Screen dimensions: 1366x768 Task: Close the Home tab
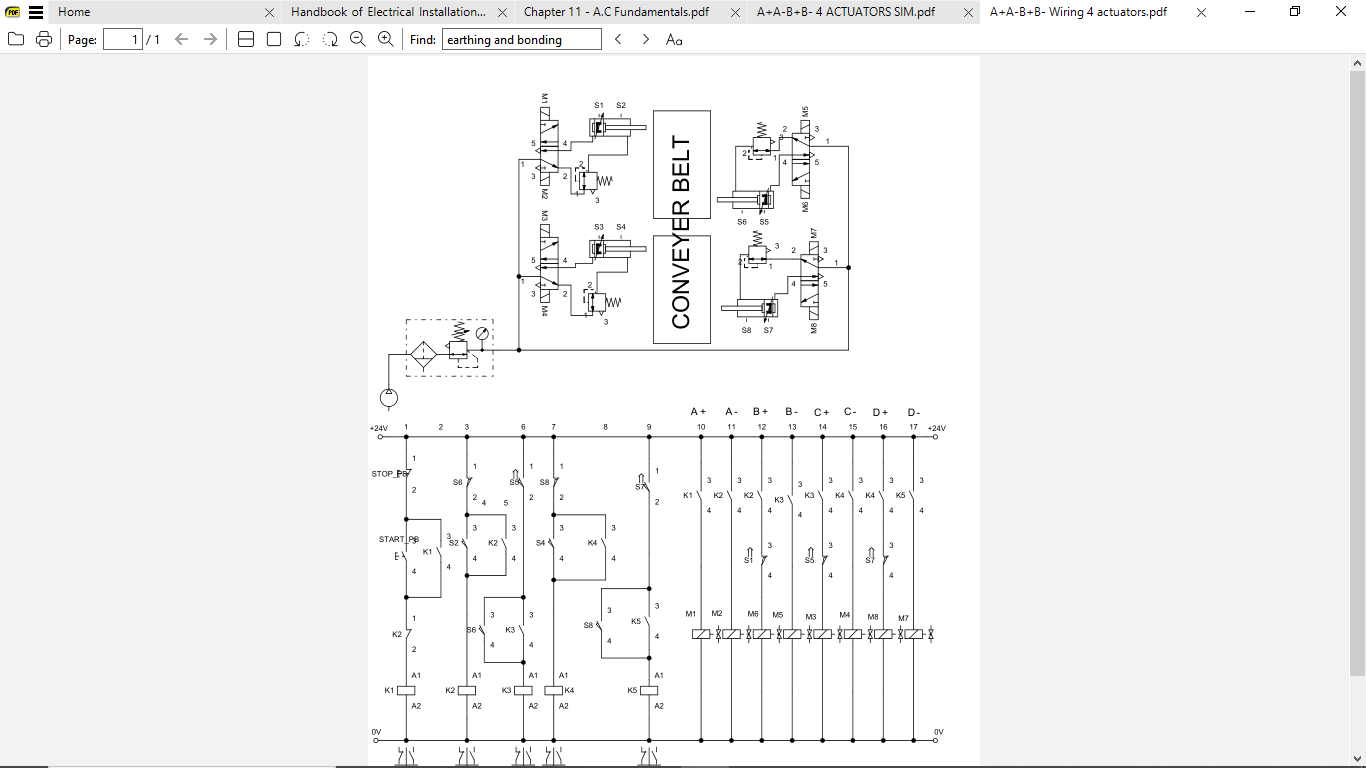pos(269,13)
